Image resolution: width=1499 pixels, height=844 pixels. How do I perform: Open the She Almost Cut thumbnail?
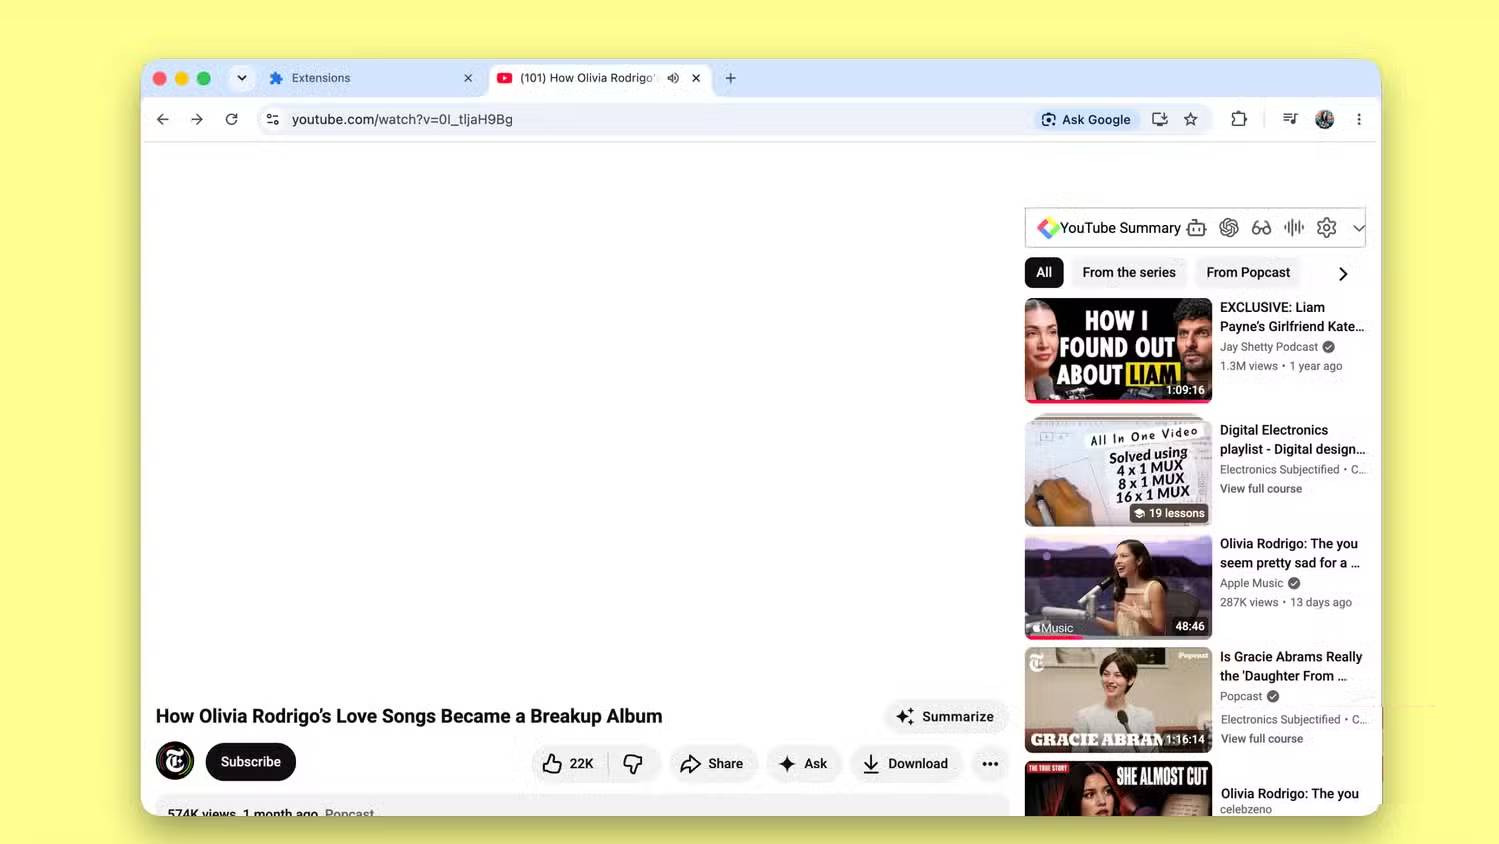pos(1118,788)
